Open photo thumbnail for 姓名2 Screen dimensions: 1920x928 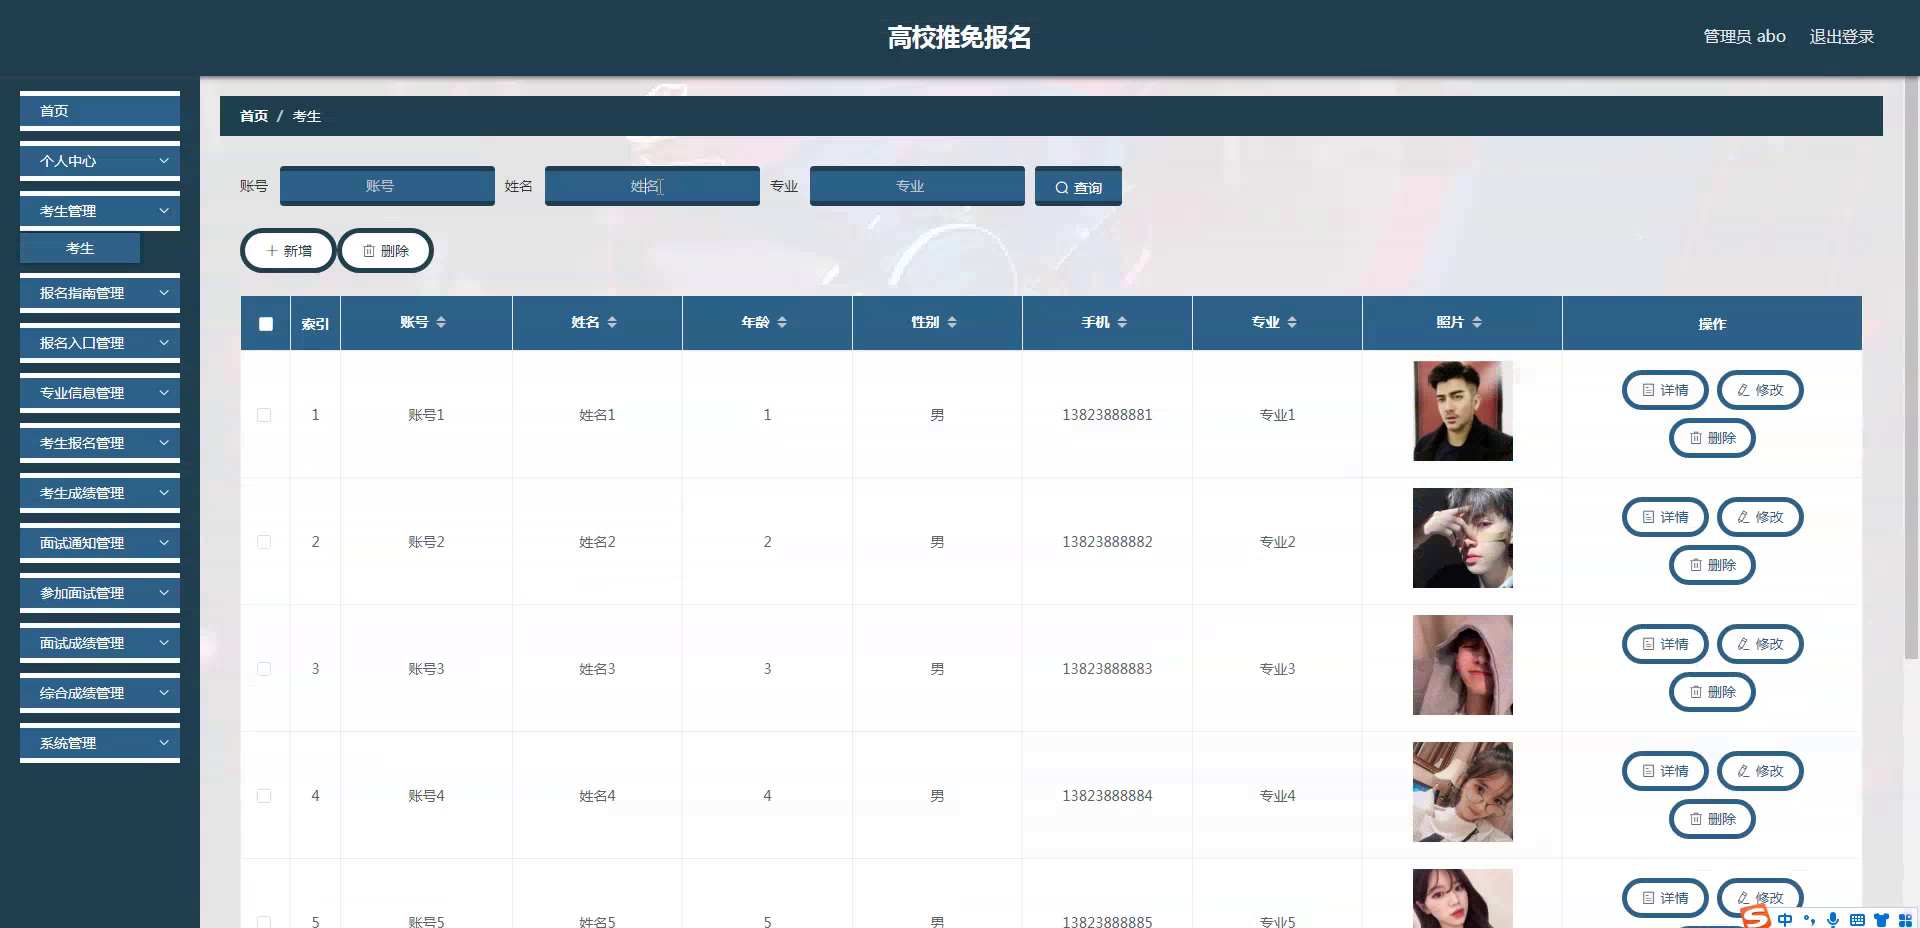click(x=1462, y=538)
